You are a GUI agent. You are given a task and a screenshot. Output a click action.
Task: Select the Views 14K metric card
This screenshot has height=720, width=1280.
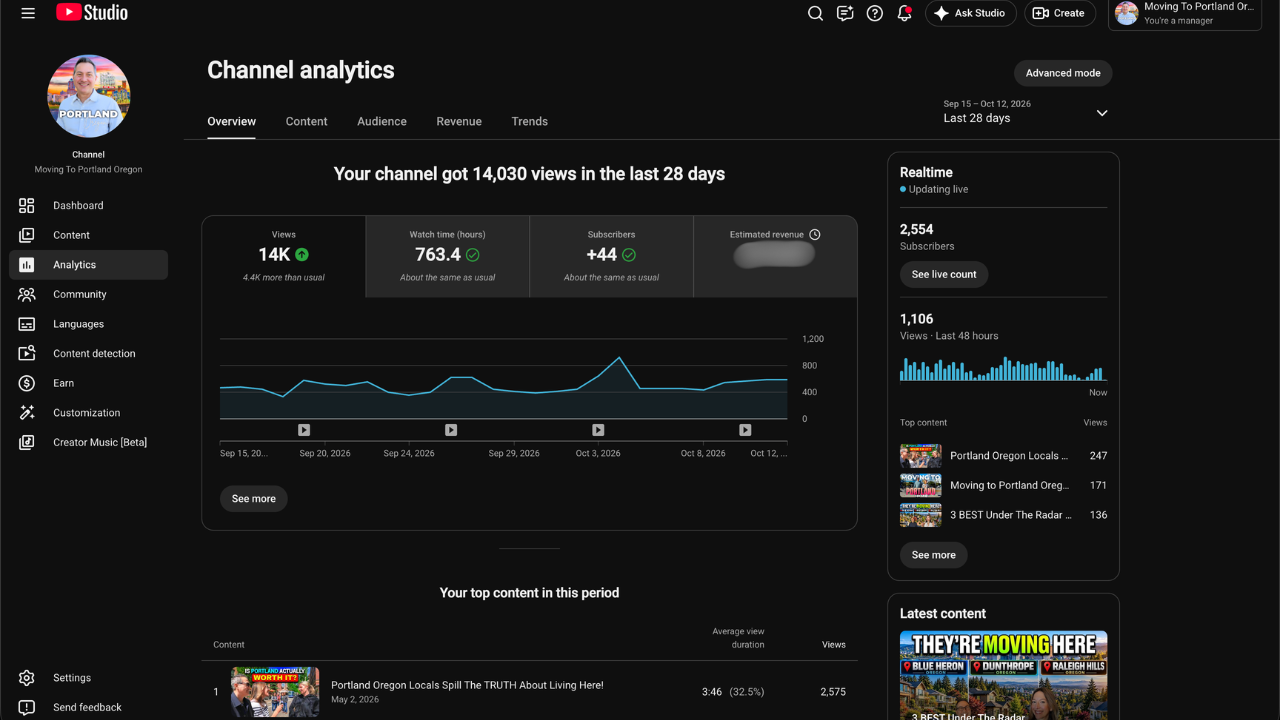pyautogui.click(x=284, y=257)
